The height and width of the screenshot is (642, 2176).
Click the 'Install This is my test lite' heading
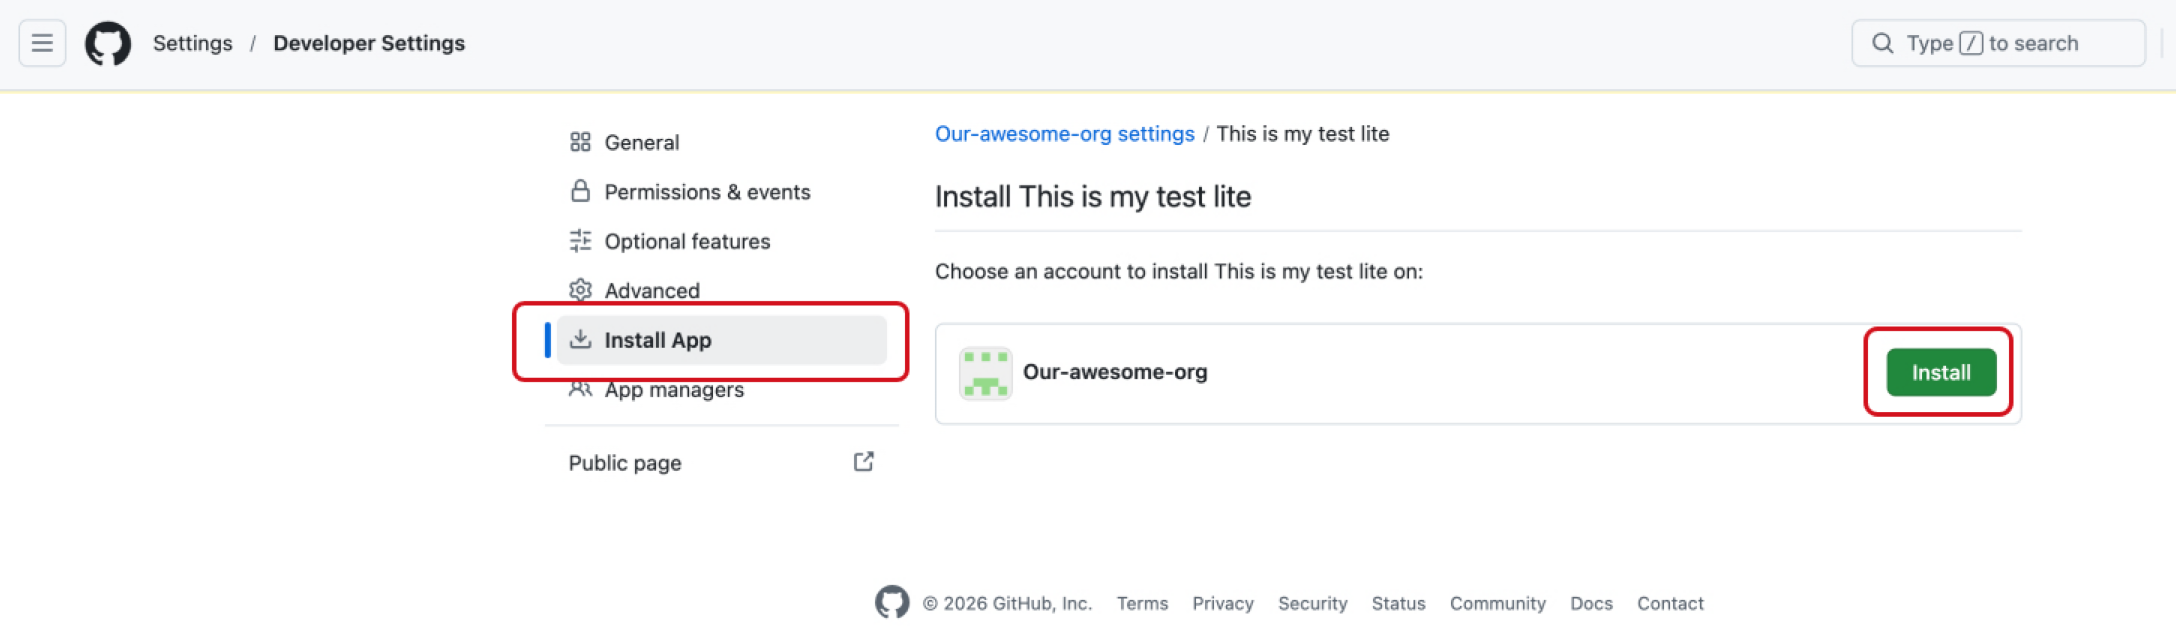(x=1093, y=196)
